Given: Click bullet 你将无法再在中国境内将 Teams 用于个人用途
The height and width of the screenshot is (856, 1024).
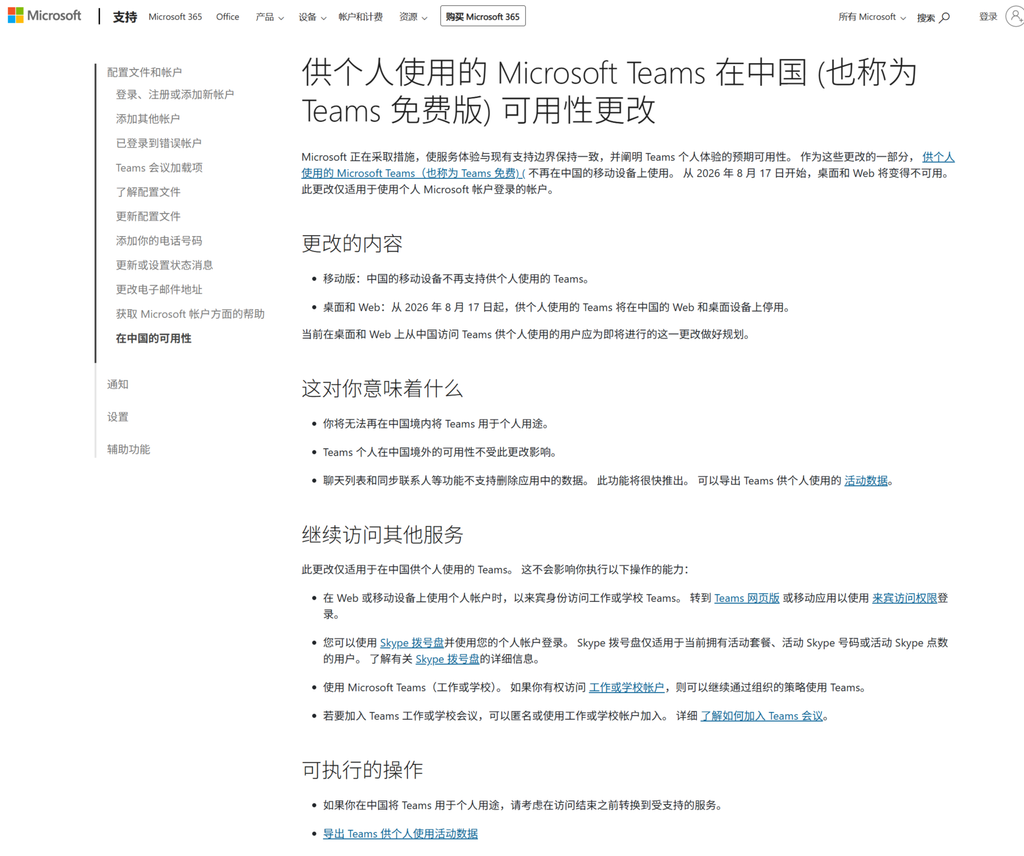Looking at the screenshot, I should [x=436, y=424].
